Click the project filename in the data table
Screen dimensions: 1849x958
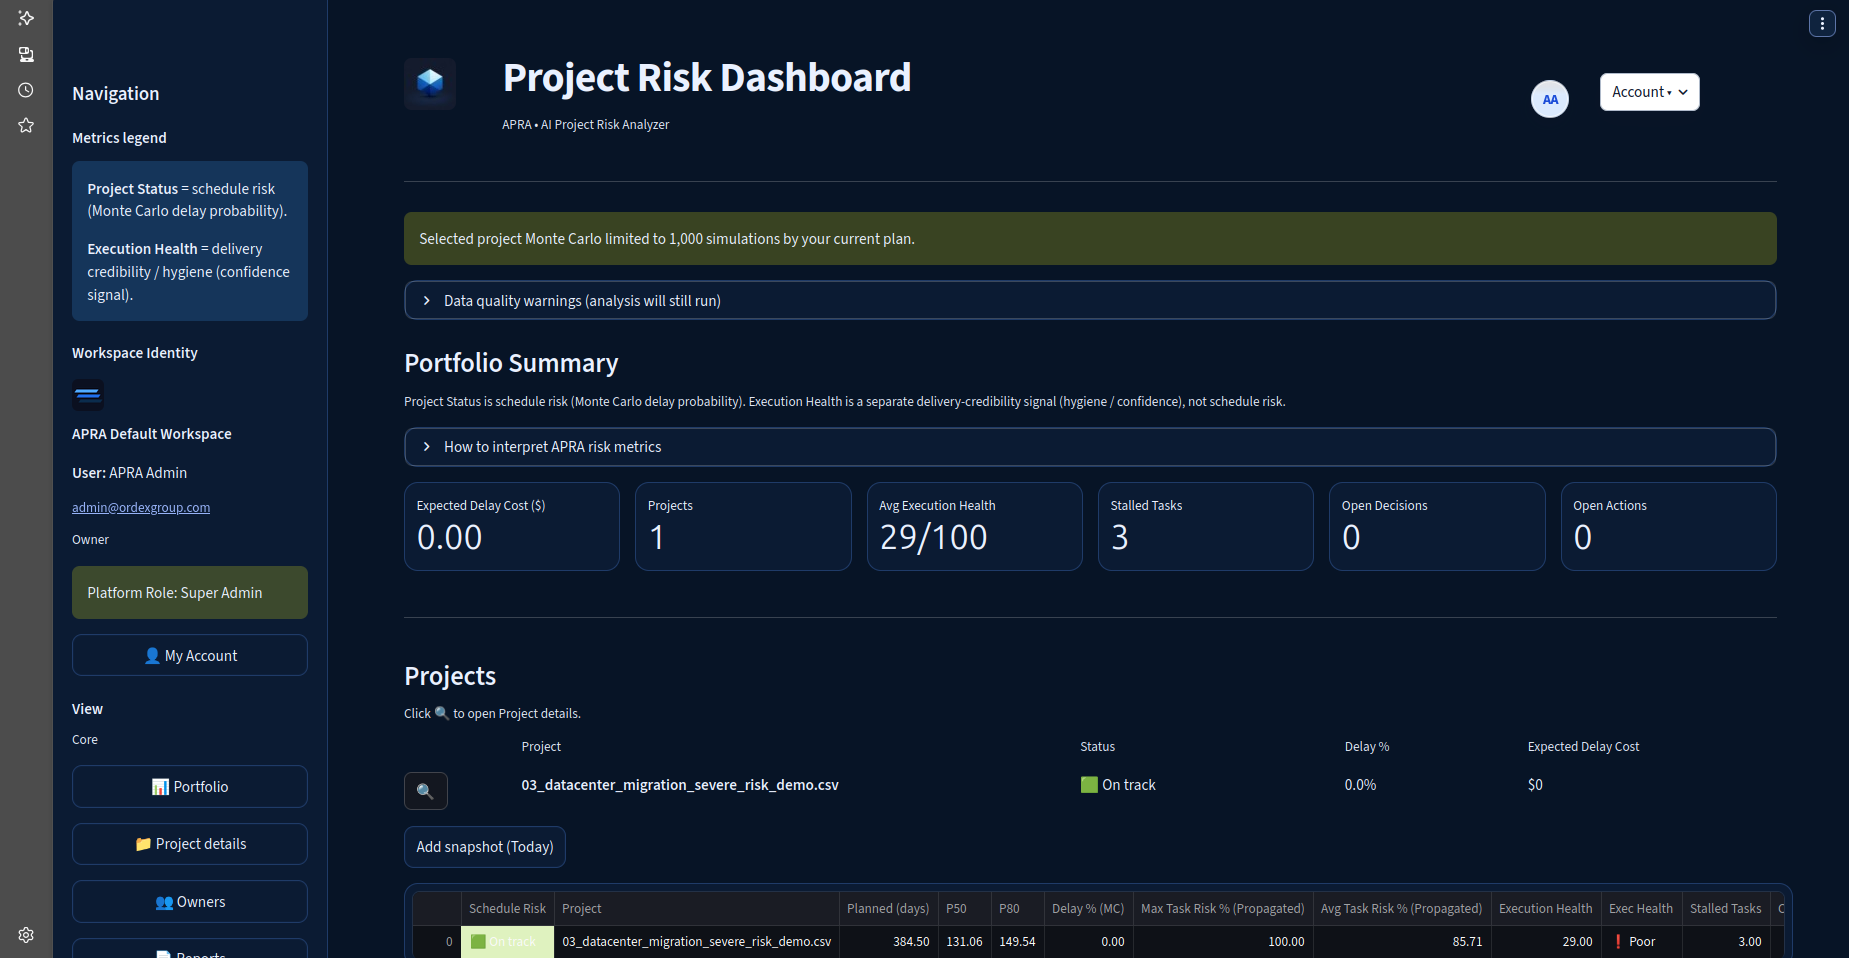[x=696, y=941]
